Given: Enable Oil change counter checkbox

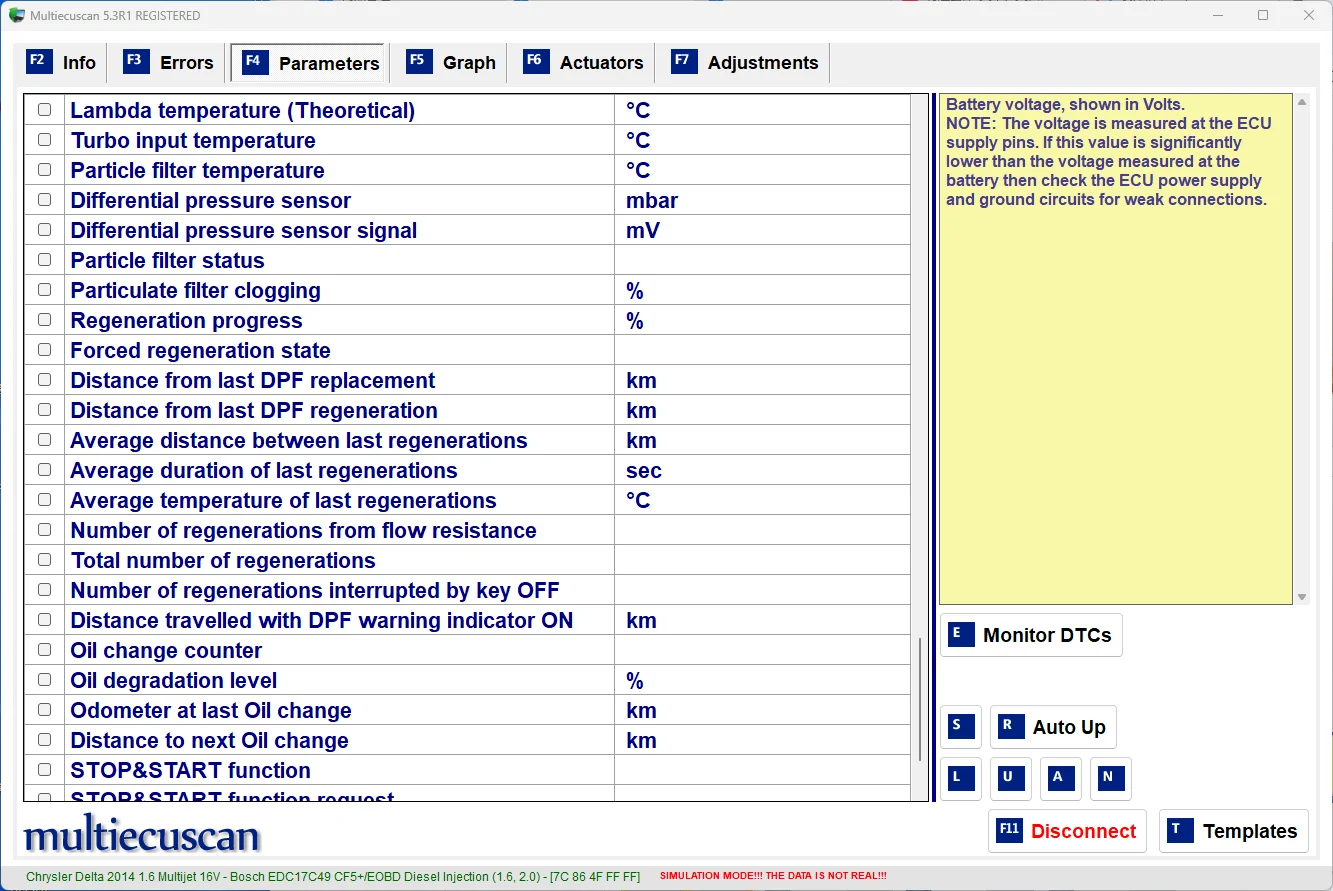Looking at the screenshot, I should point(44,650).
